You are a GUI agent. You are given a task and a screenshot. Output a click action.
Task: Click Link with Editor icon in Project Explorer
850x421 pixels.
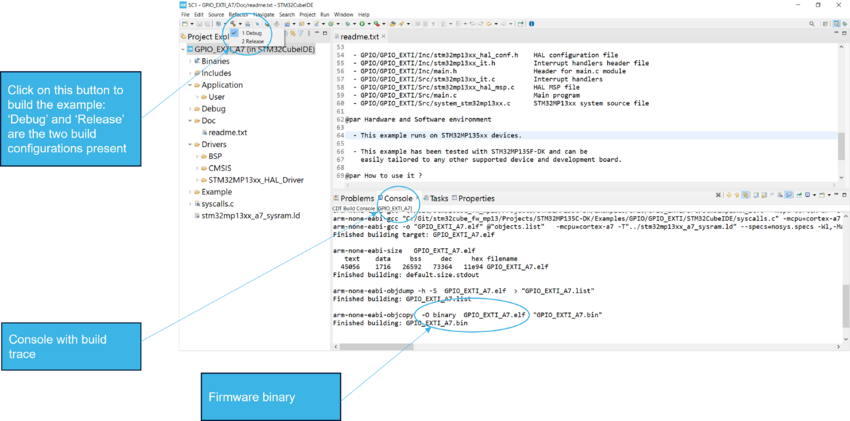pos(293,33)
